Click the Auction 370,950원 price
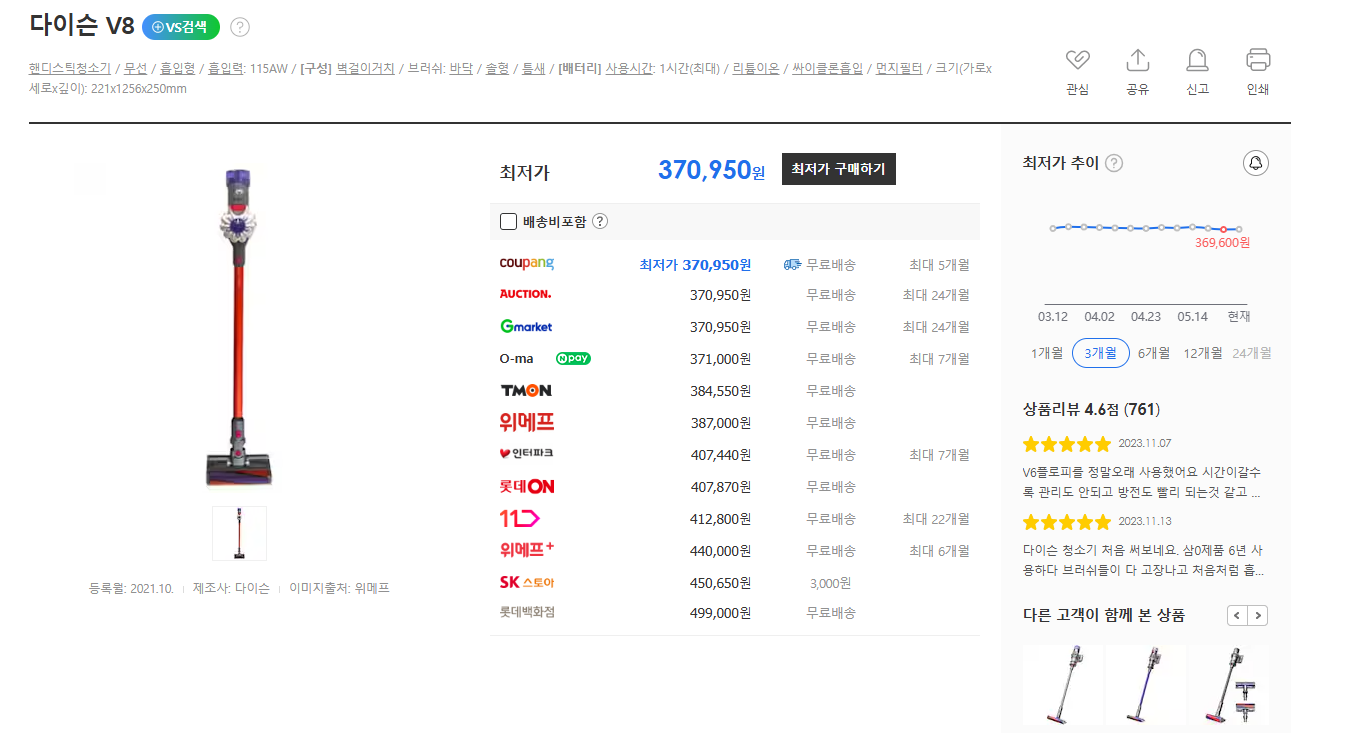 tap(721, 295)
